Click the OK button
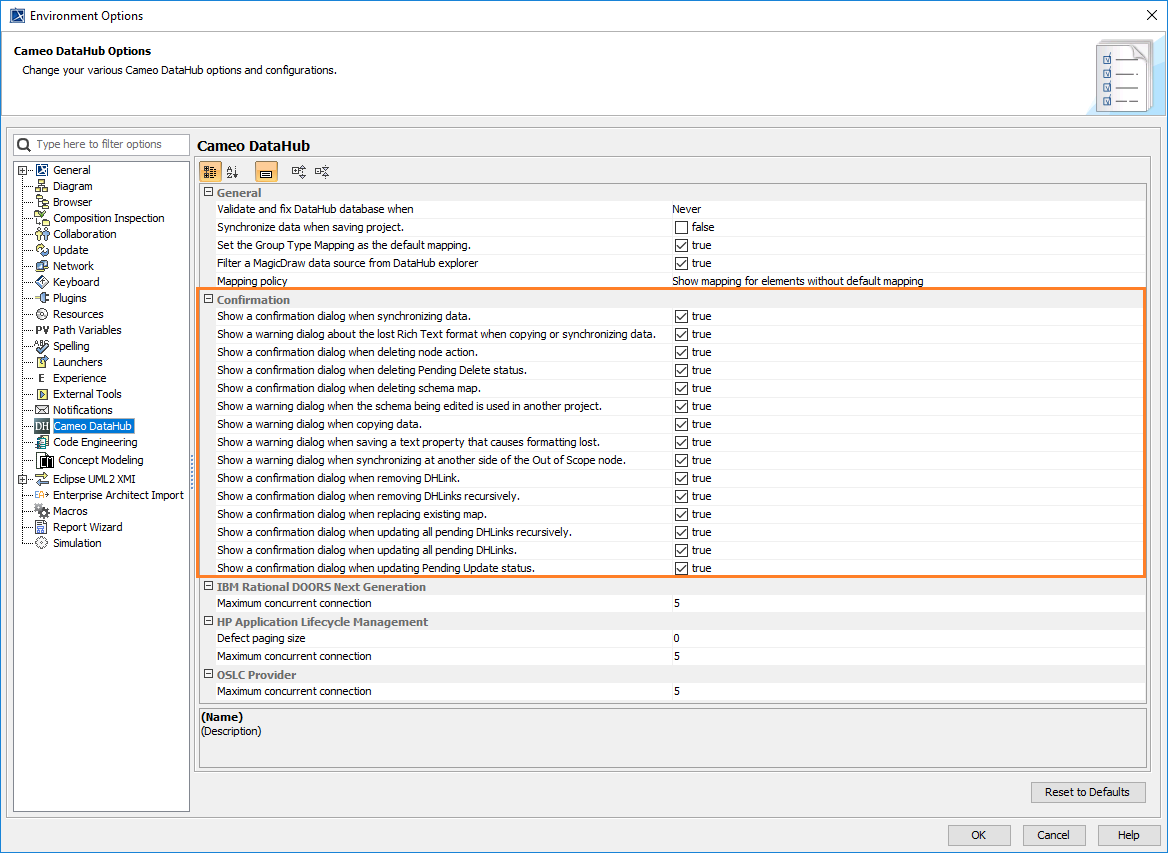The height and width of the screenshot is (853, 1168). (x=979, y=835)
